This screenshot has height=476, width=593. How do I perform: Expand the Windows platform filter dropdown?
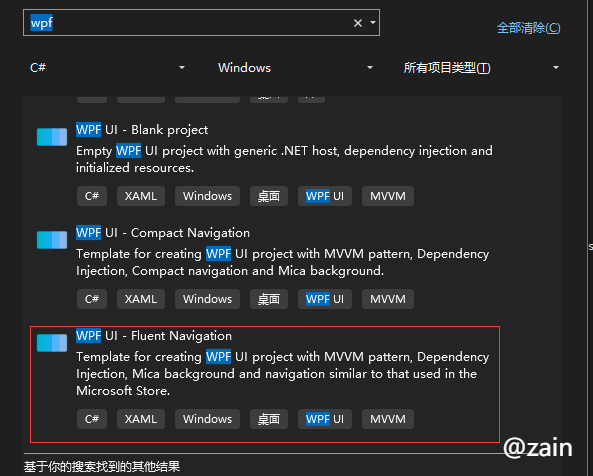coord(295,68)
